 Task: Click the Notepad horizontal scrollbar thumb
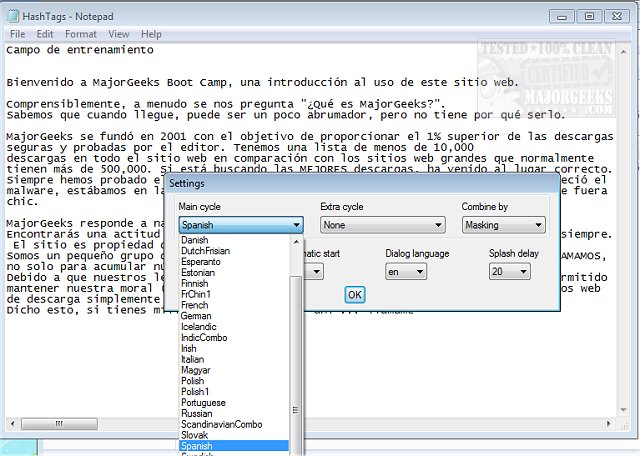(x=59, y=424)
